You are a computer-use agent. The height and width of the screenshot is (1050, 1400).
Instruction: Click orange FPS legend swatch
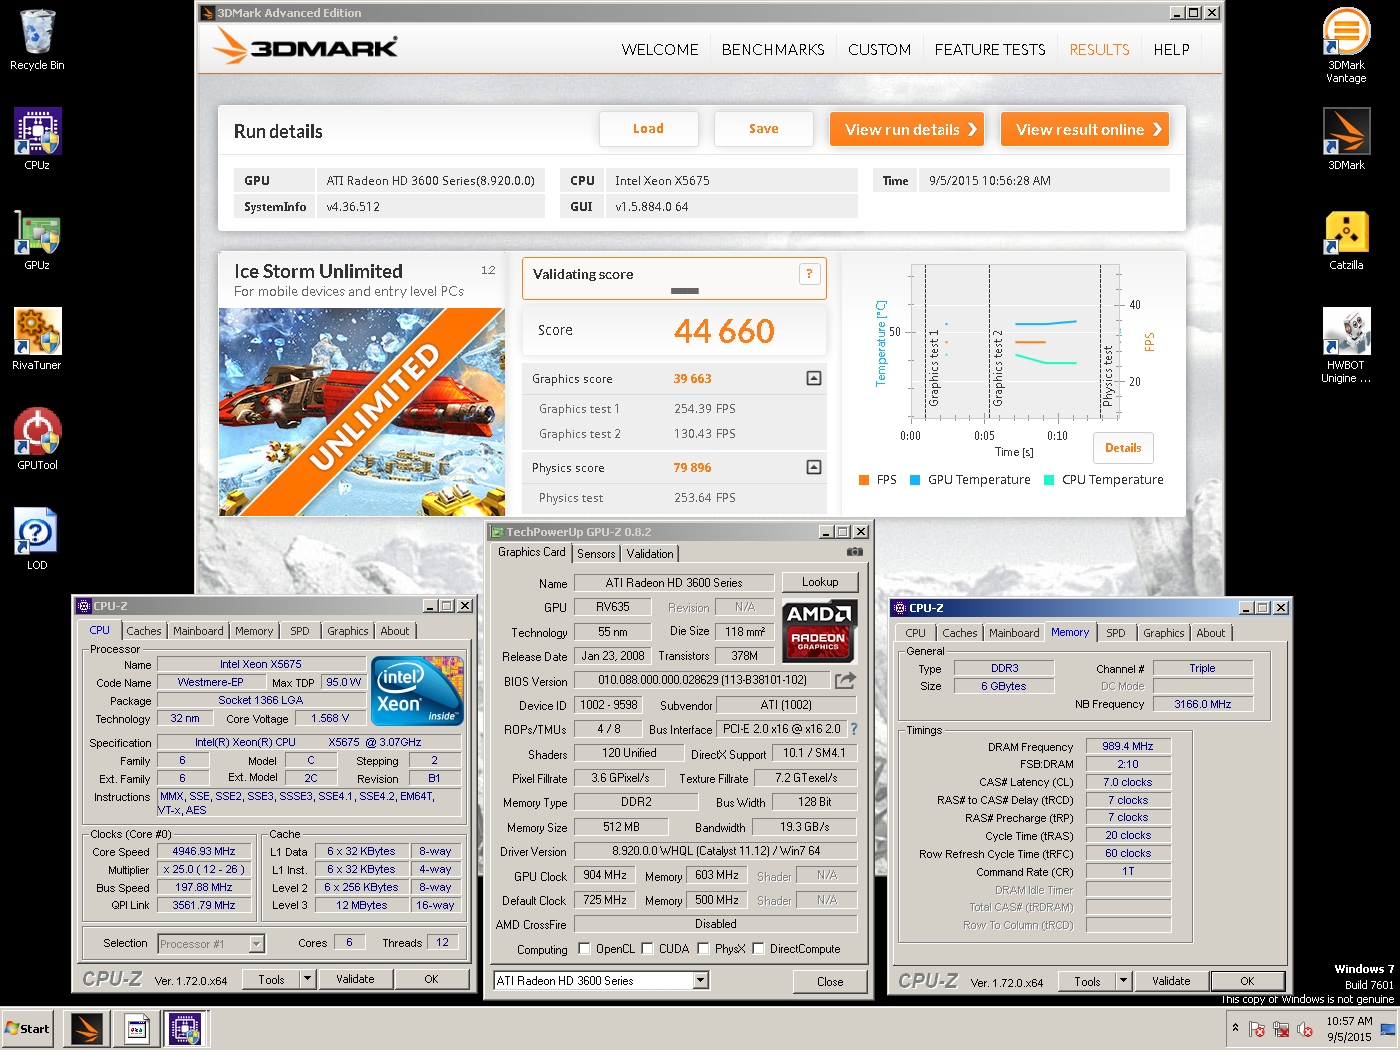pos(864,480)
